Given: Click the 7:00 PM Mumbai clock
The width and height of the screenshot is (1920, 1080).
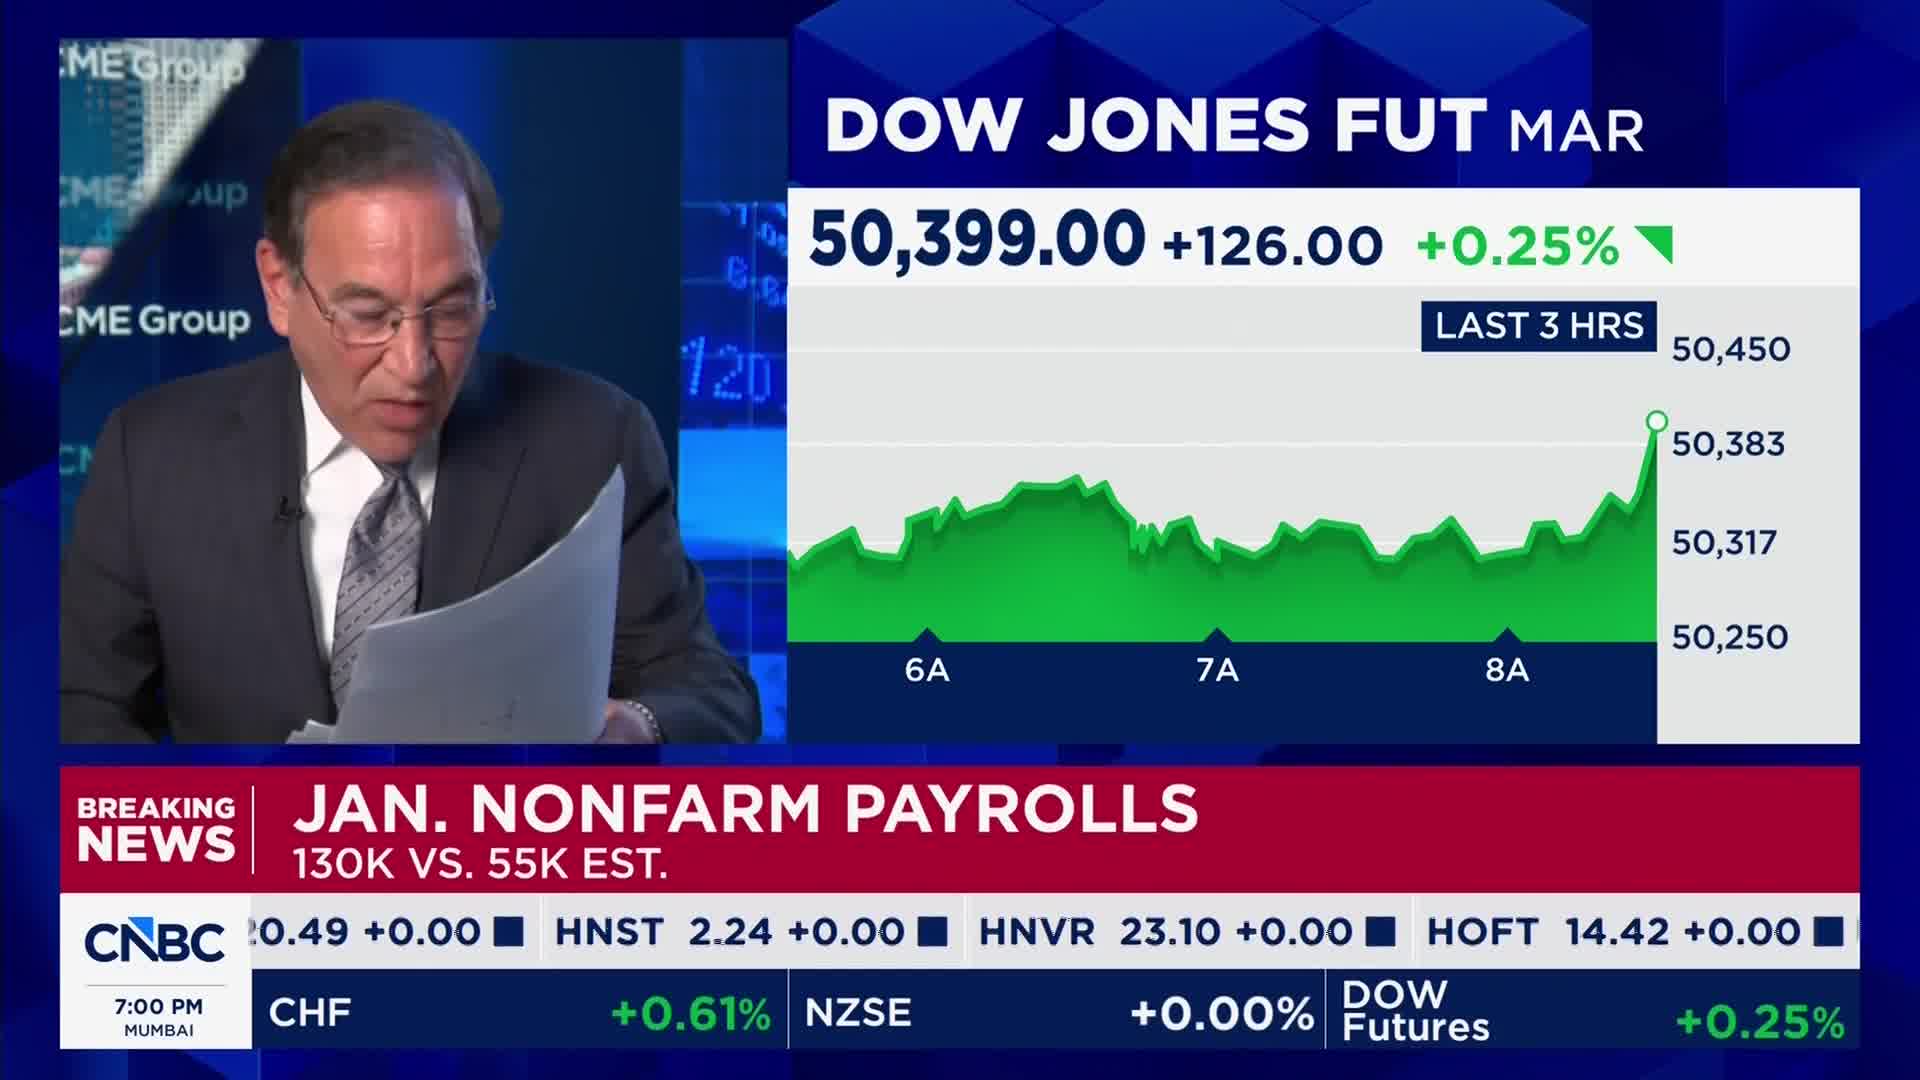Looking at the screenshot, I should [158, 1016].
